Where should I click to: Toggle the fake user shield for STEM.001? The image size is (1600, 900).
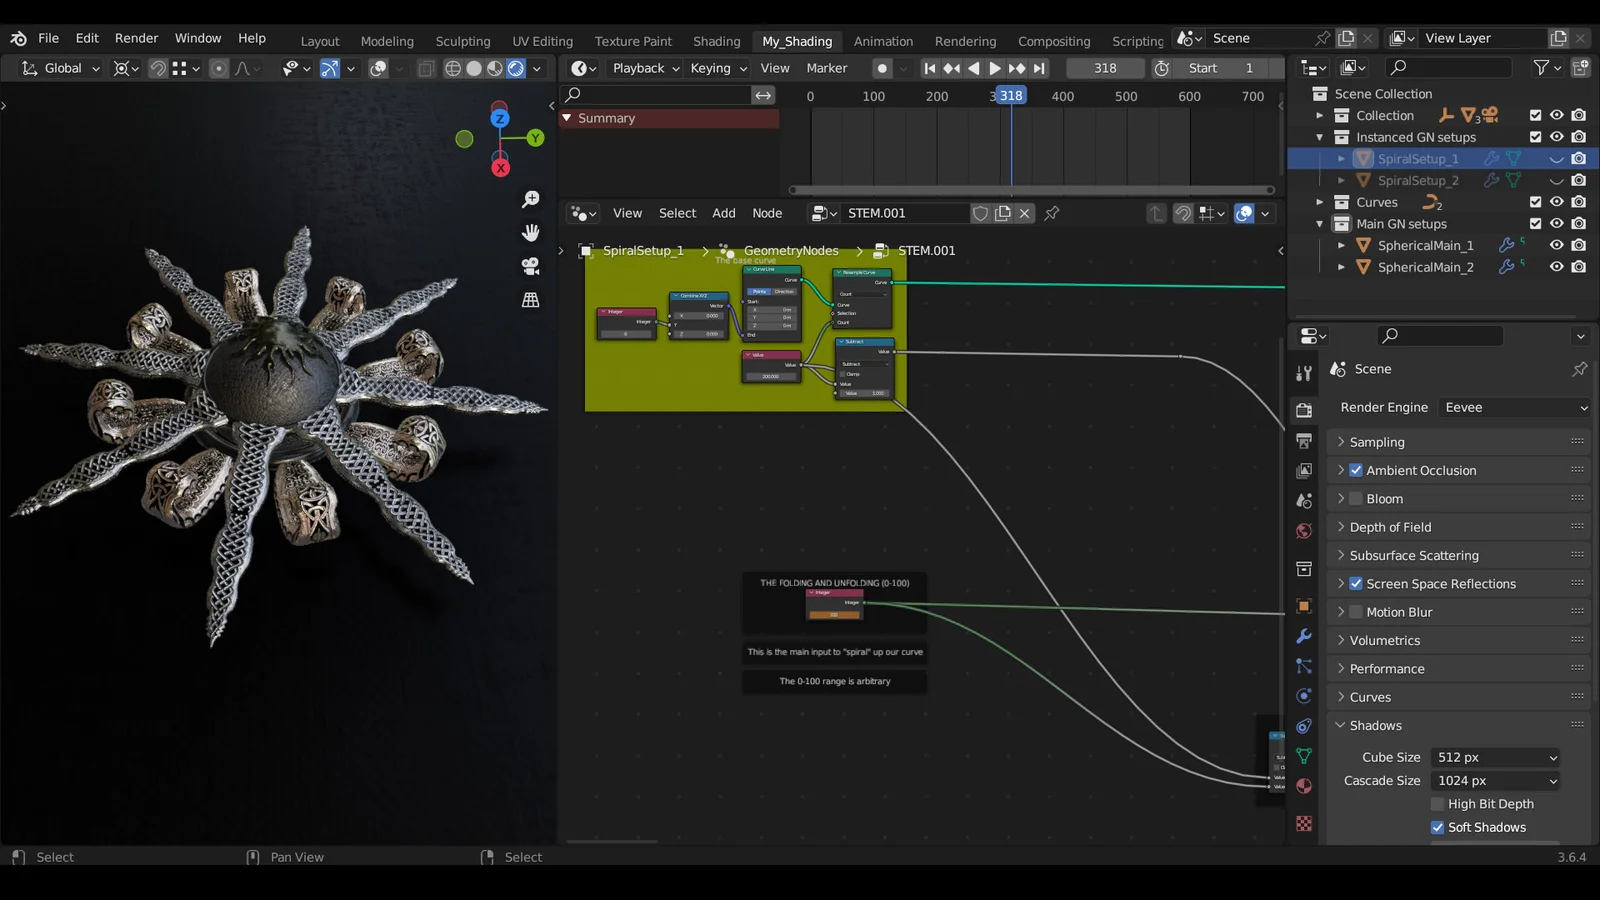point(981,212)
